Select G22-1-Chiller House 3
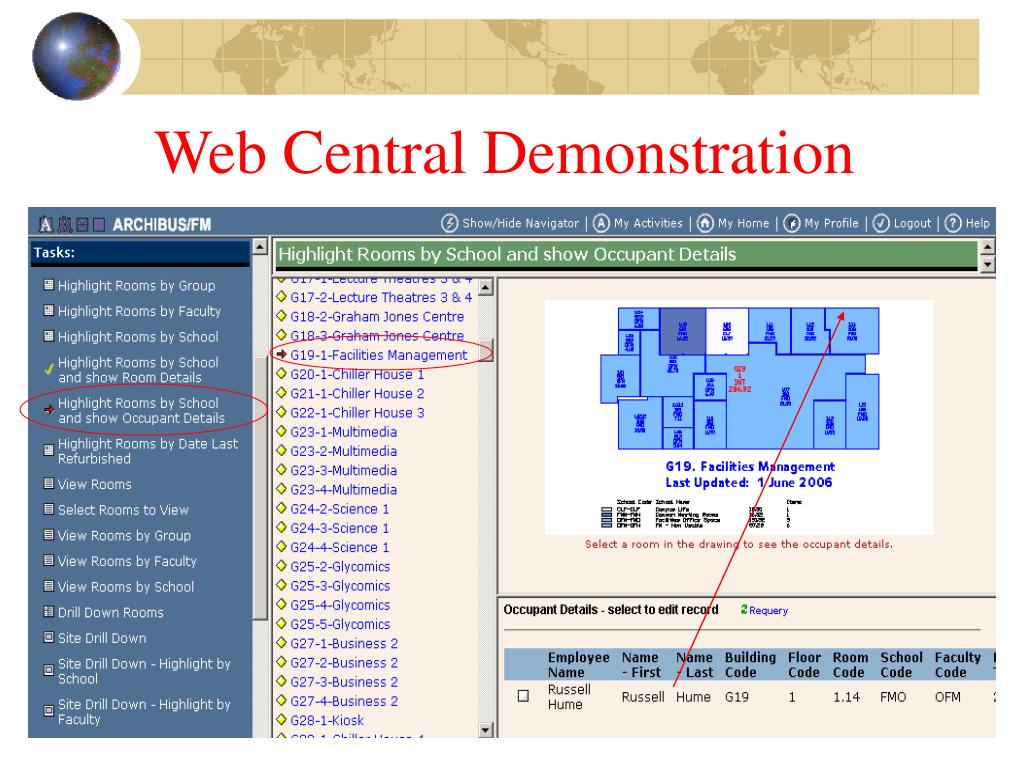This screenshot has height=768, width=1024. (357, 412)
